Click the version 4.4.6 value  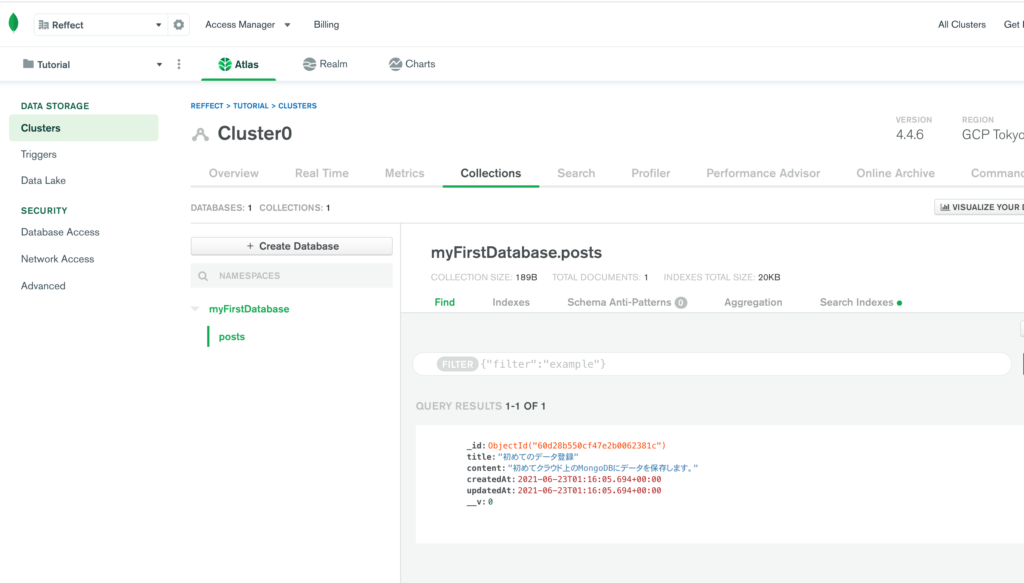coord(910,135)
